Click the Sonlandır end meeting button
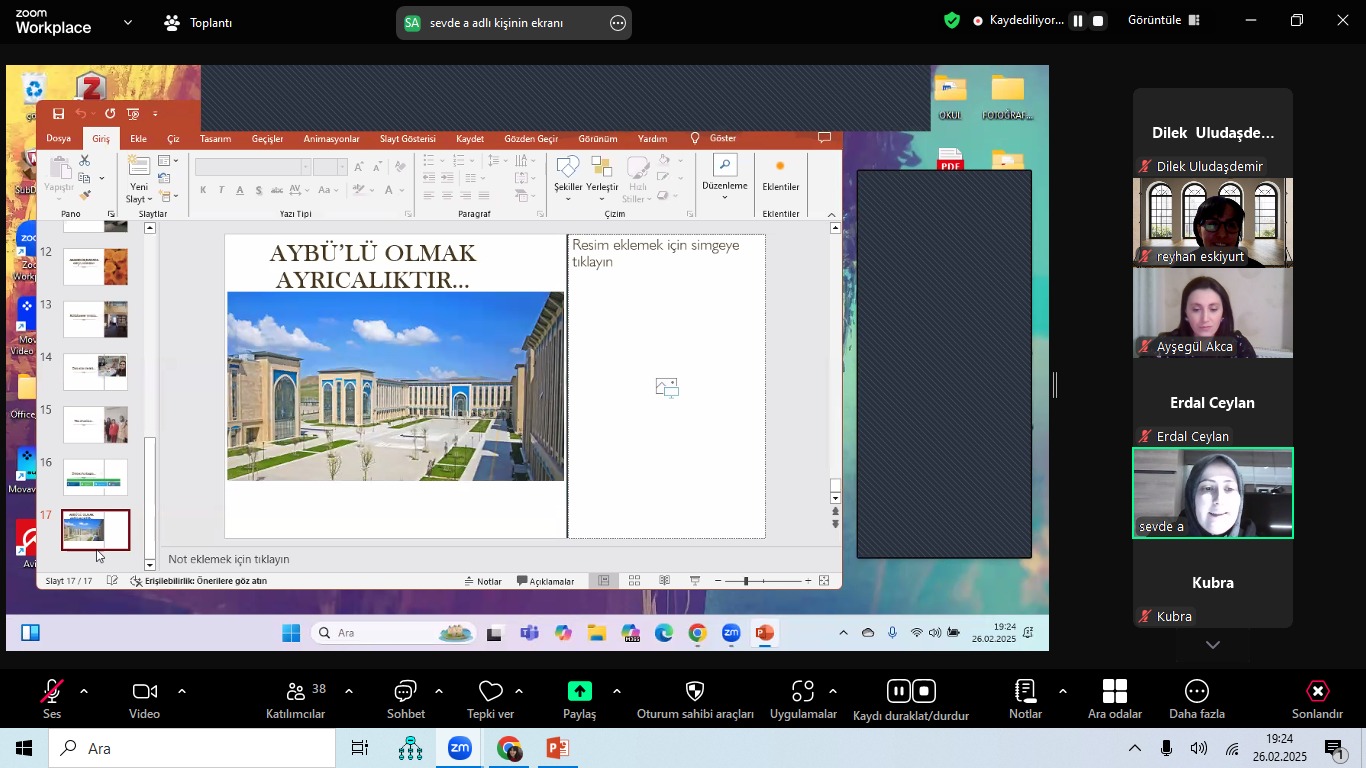This screenshot has width=1366, height=768. click(x=1317, y=700)
